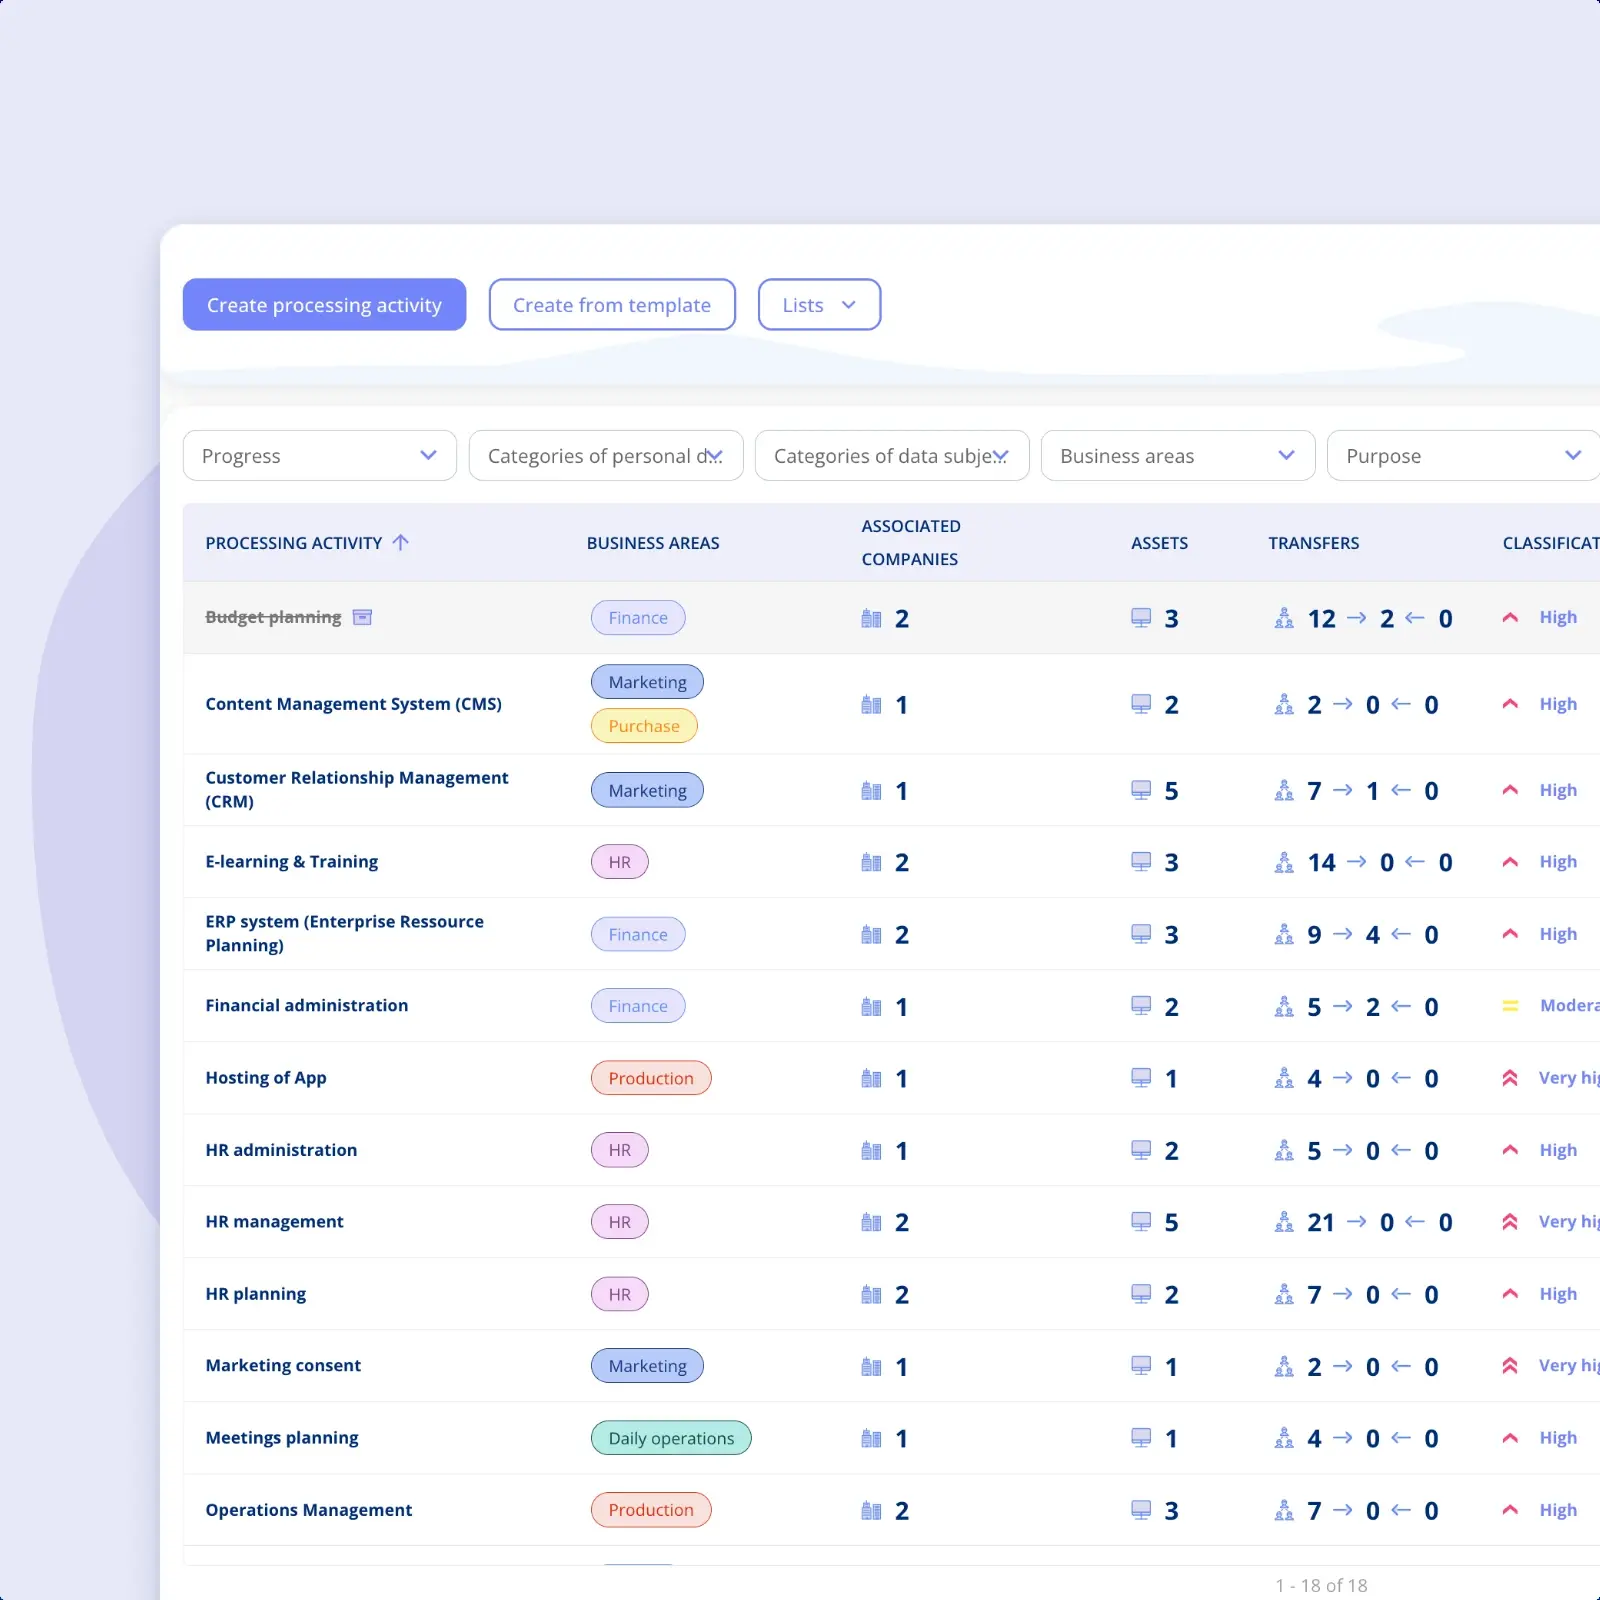Open HR administration activity

[x=281, y=1150]
